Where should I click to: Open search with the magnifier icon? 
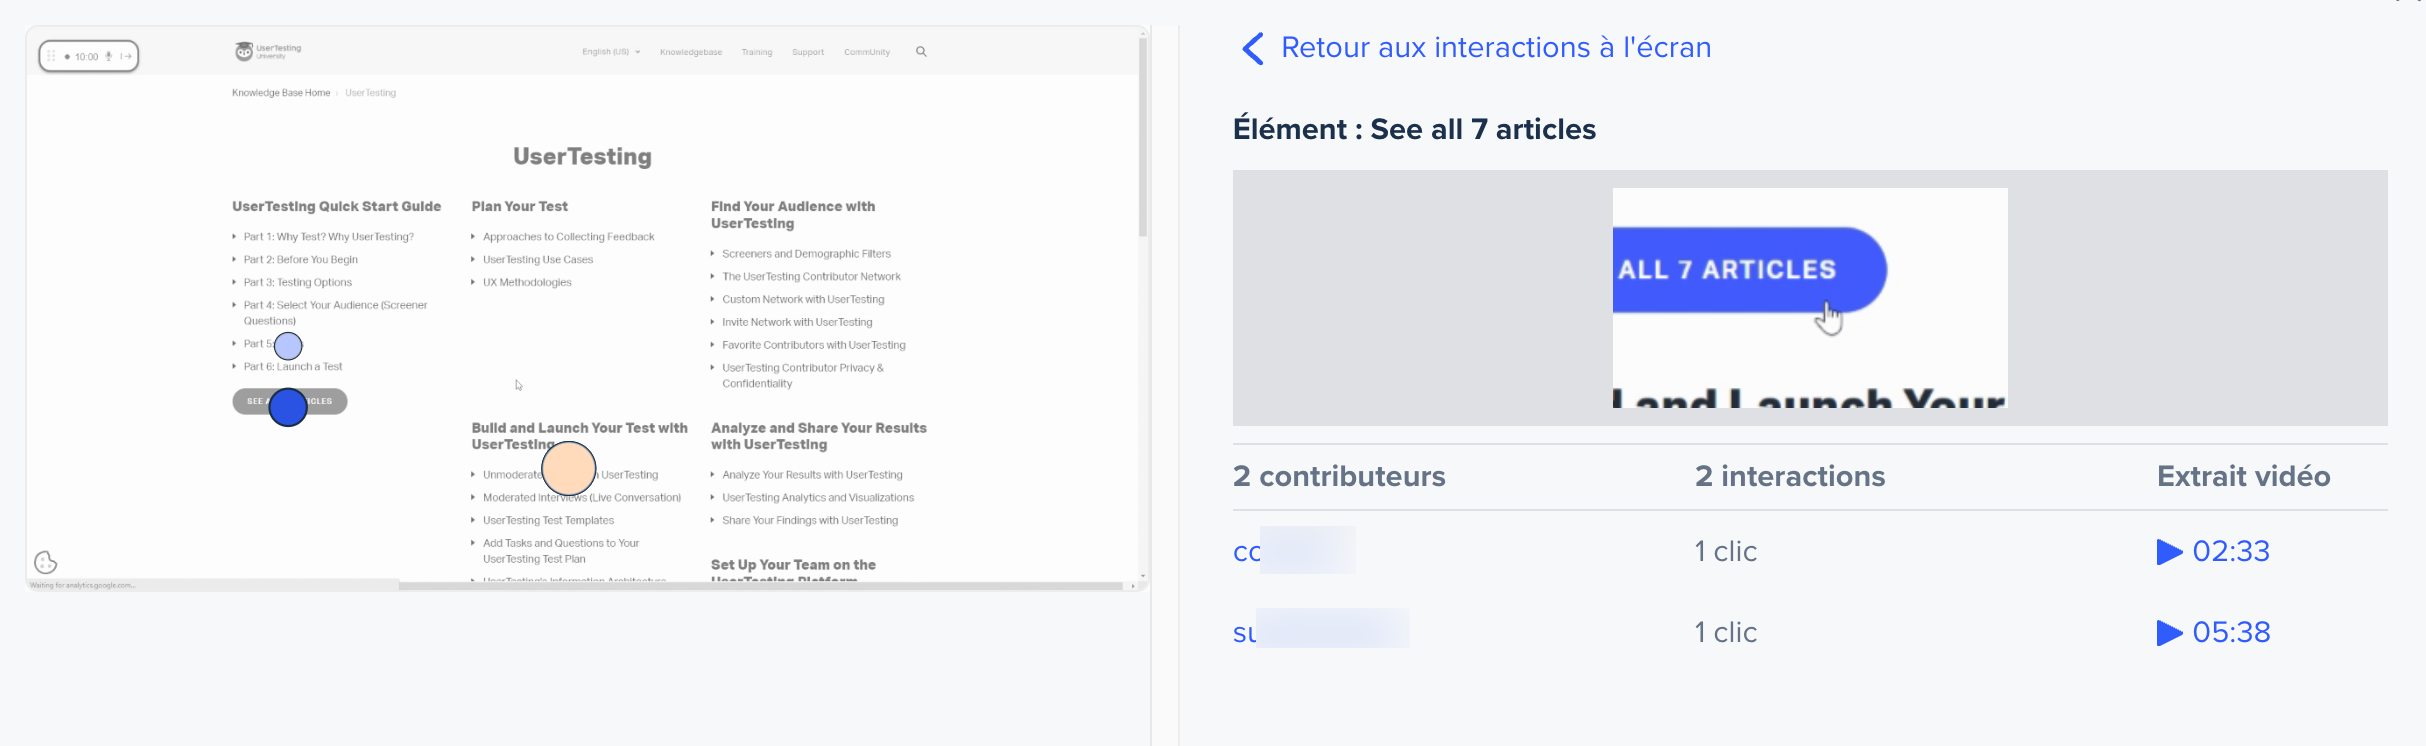coord(921,52)
